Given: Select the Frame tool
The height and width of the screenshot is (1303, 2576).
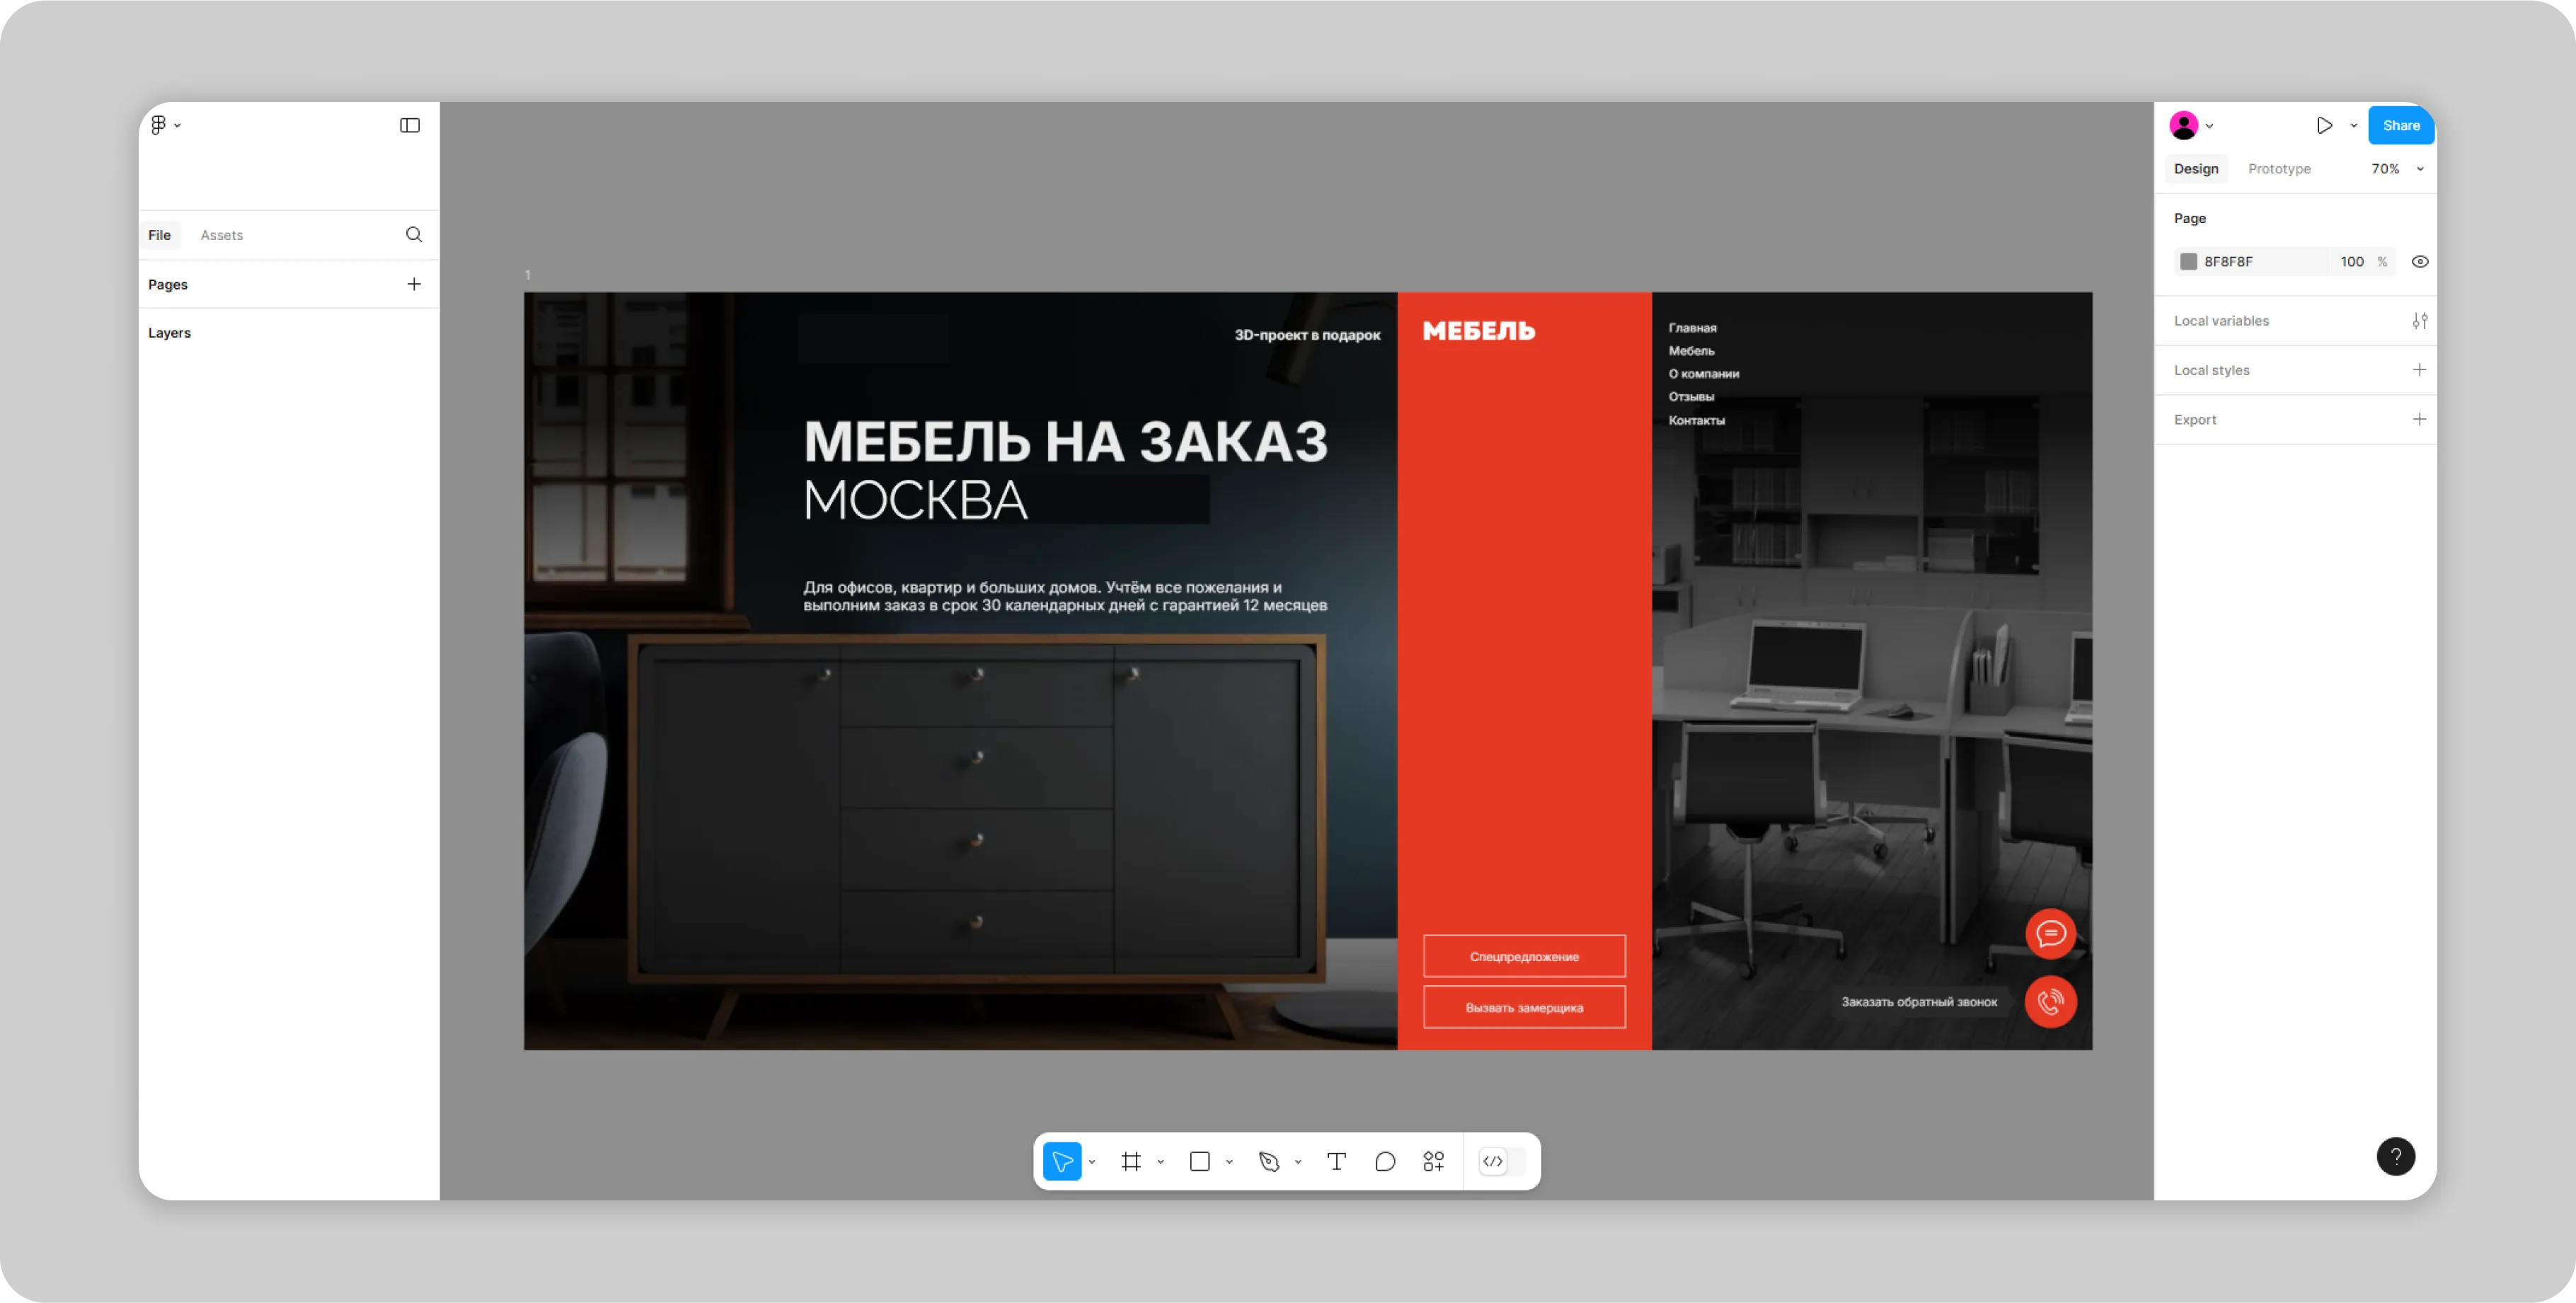Looking at the screenshot, I should tap(1131, 1161).
